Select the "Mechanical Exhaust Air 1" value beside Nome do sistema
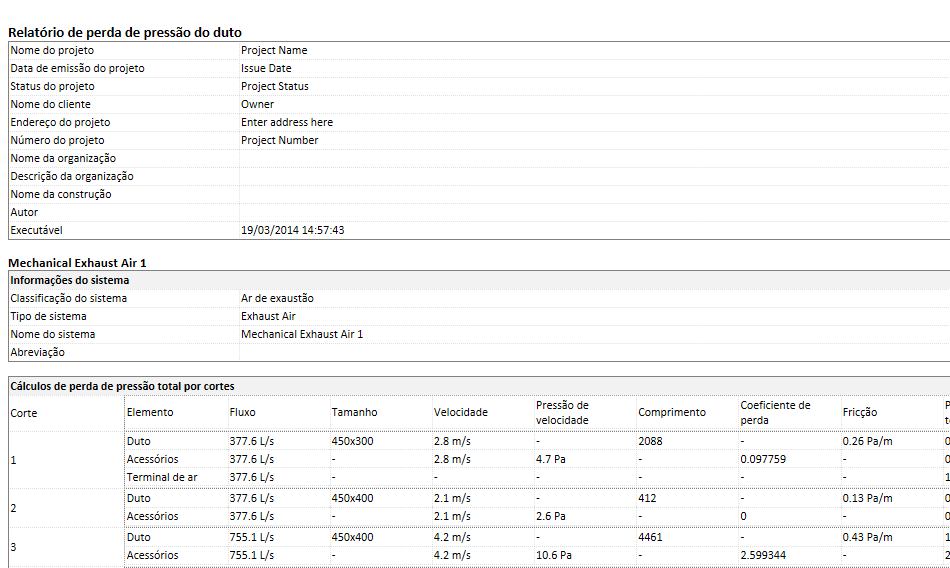The width and height of the screenshot is (950, 568). click(x=302, y=335)
